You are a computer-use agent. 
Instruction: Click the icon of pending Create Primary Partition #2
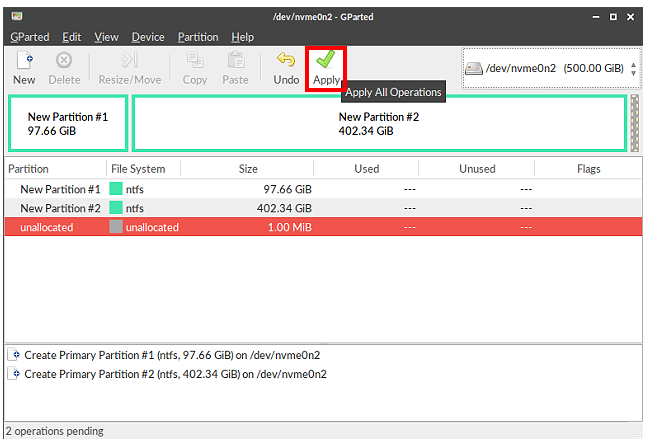coord(14,373)
